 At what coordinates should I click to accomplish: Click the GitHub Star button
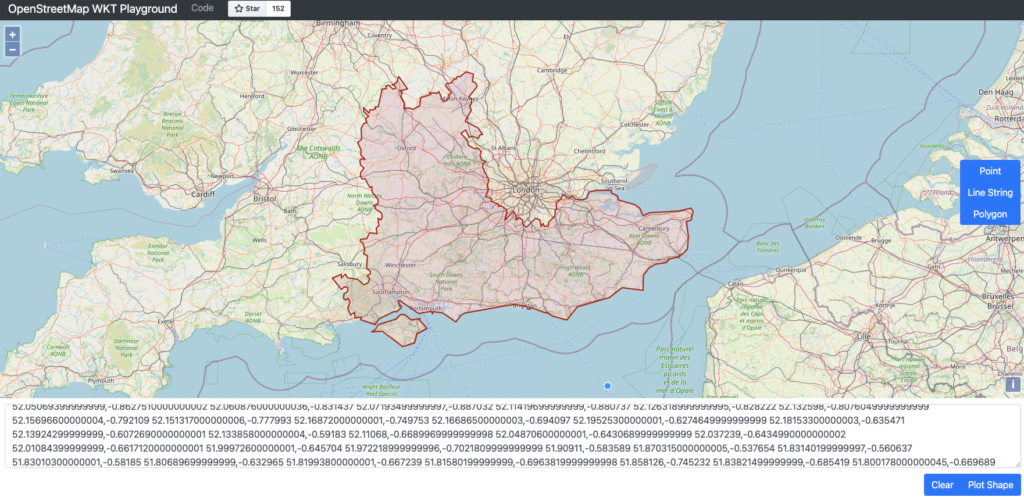(247, 9)
